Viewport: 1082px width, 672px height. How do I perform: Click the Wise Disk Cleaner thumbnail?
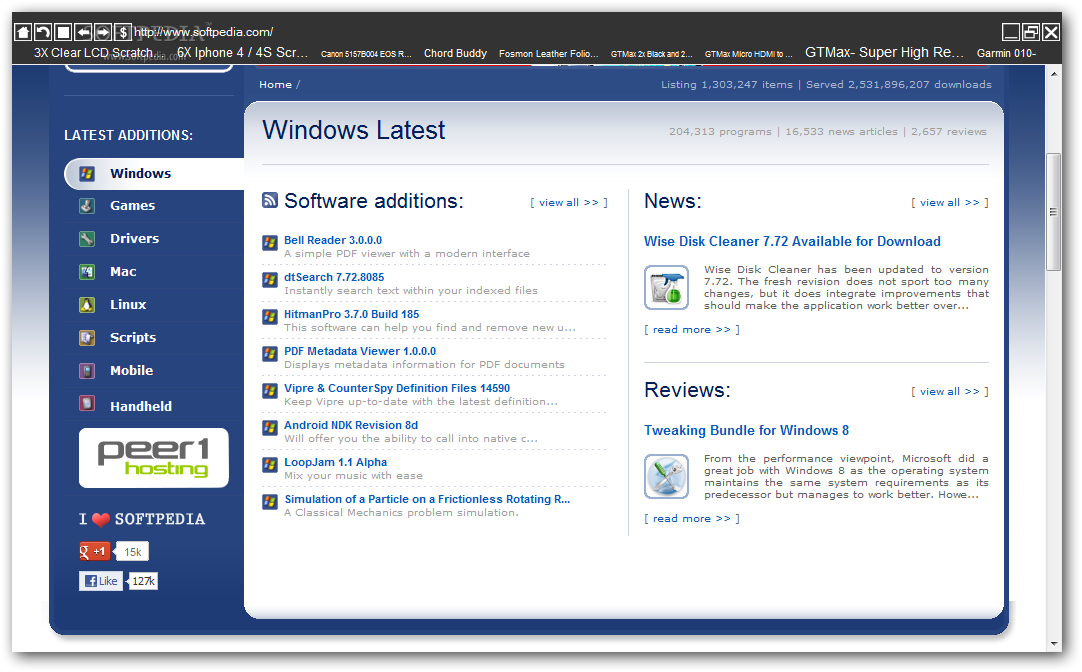click(x=667, y=288)
